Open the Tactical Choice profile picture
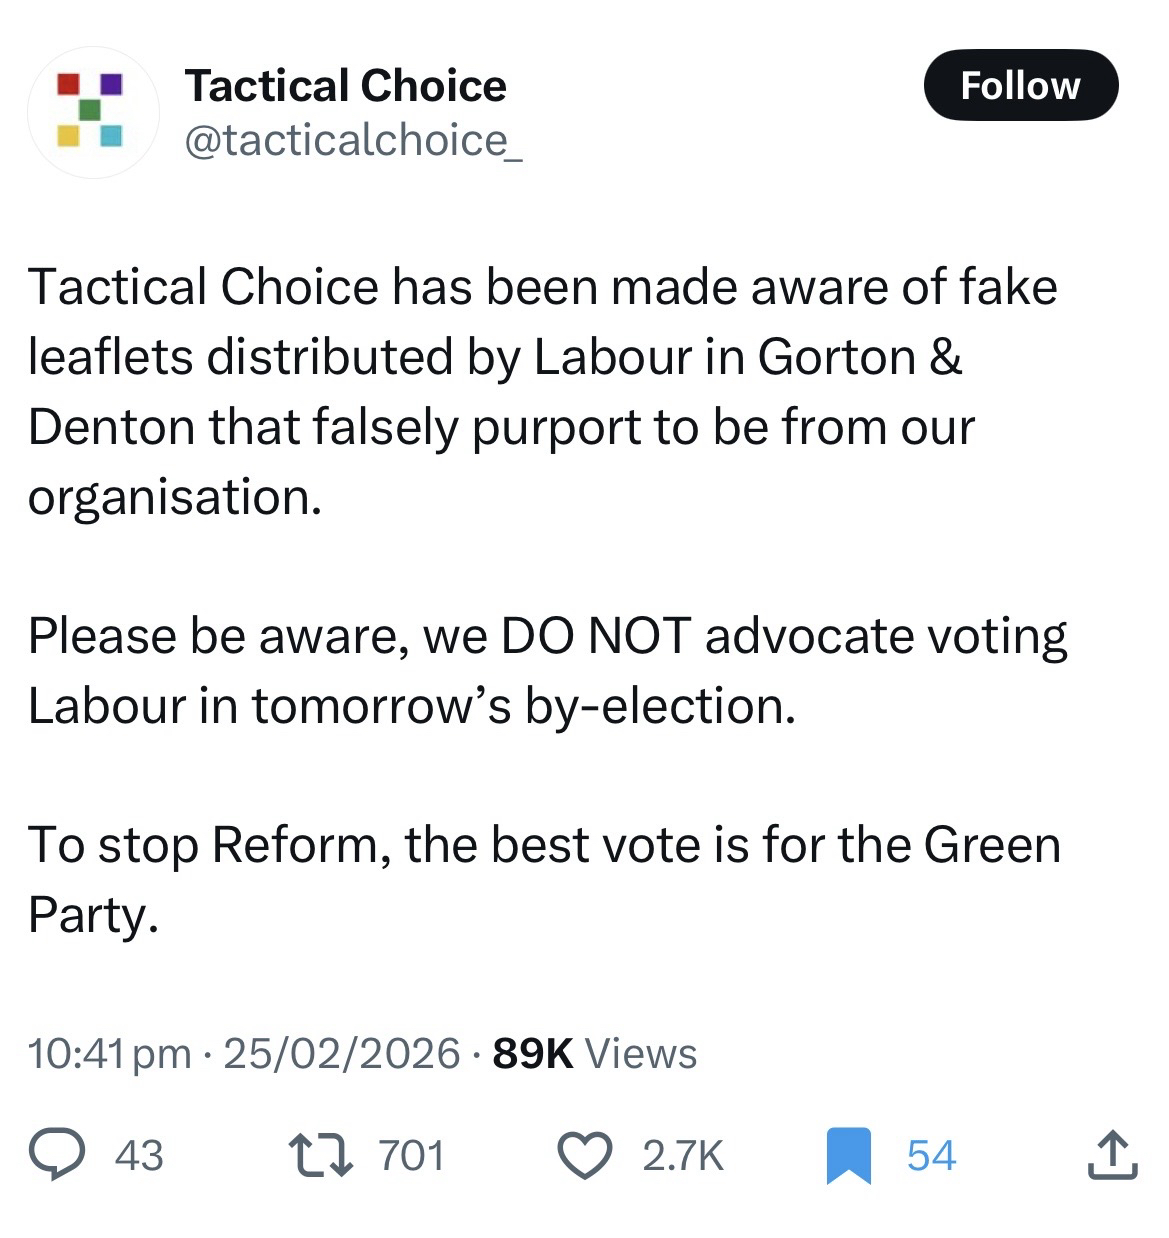The width and height of the screenshot is (1169, 1238). tap(92, 112)
